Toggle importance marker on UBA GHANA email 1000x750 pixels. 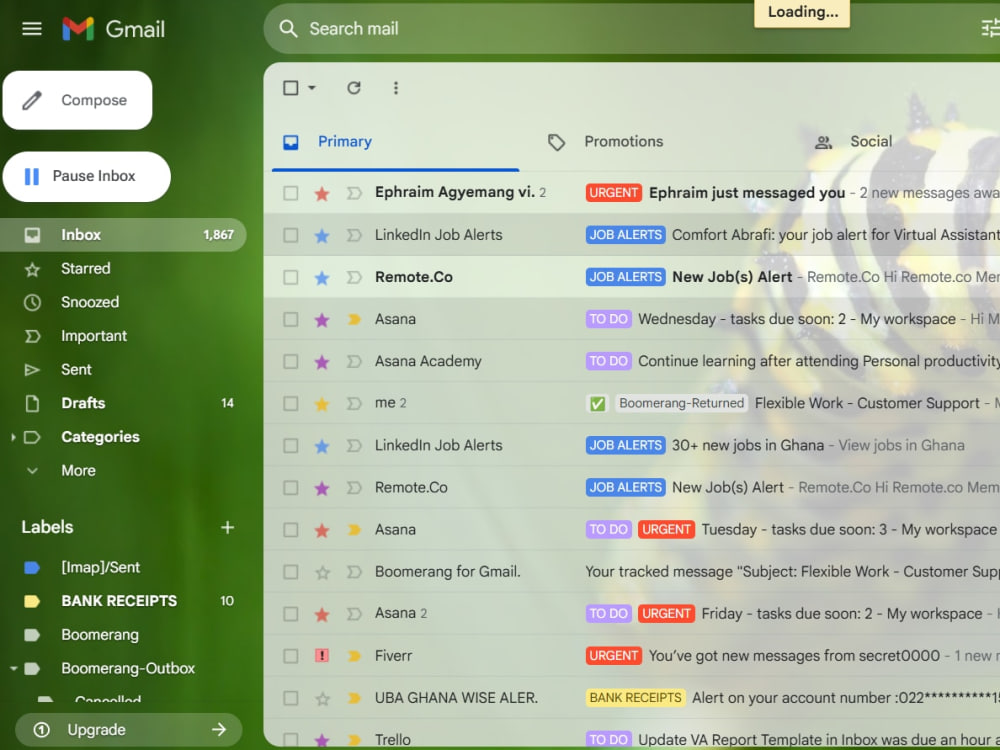pos(354,698)
